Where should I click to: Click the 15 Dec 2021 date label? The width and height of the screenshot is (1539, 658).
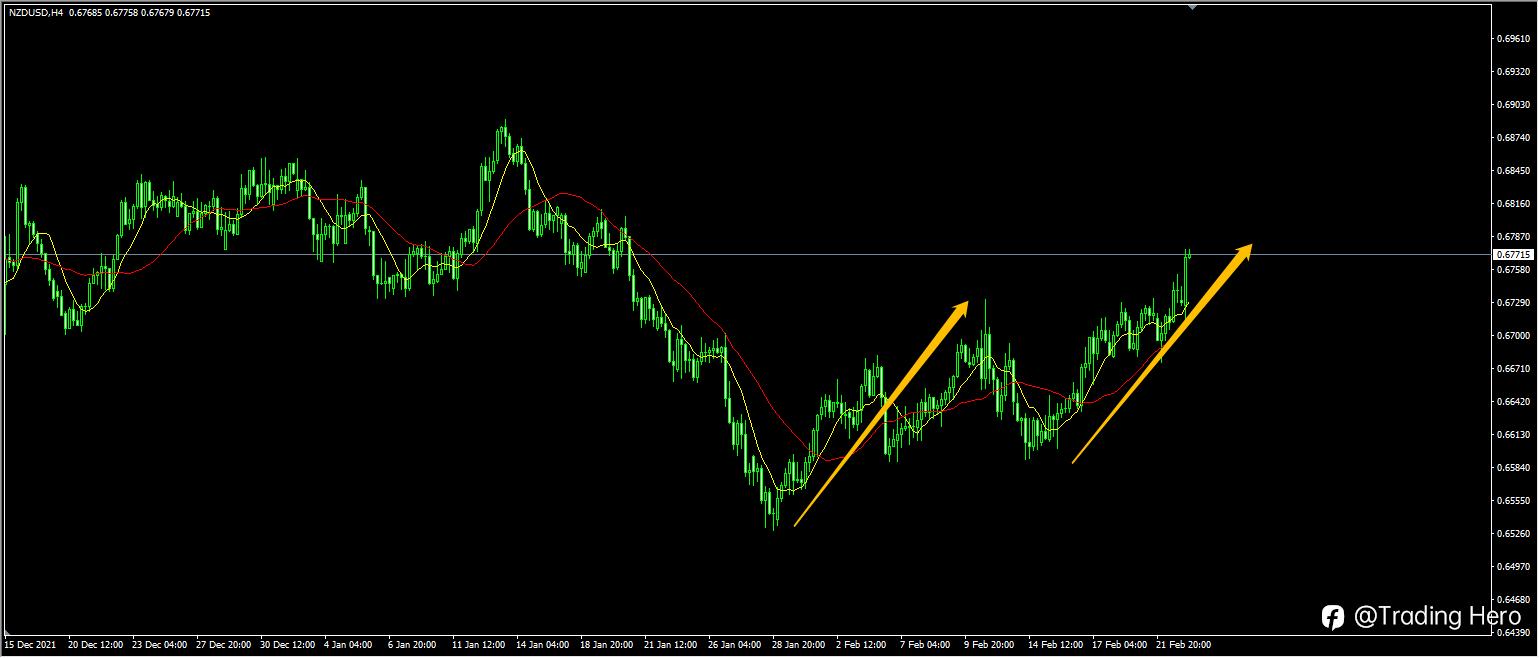click(x=29, y=645)
